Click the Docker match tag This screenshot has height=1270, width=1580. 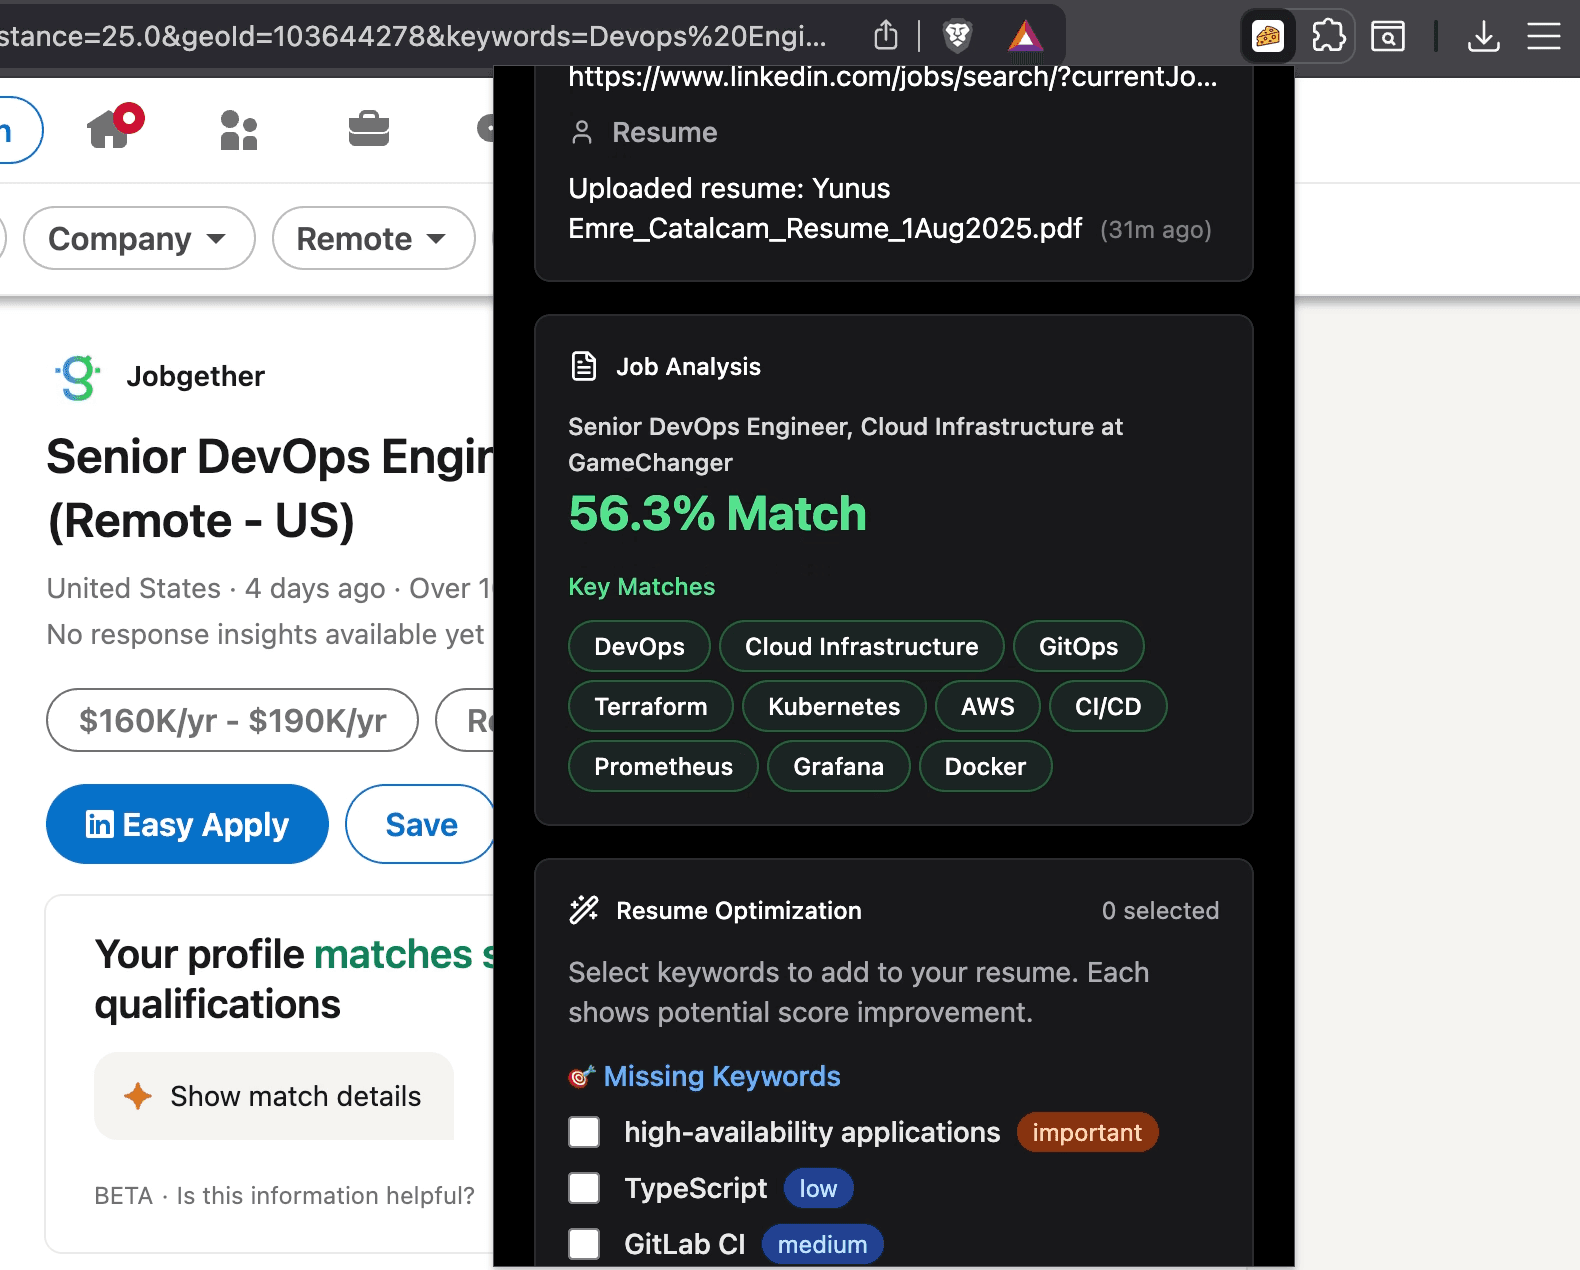coord(985,766)
